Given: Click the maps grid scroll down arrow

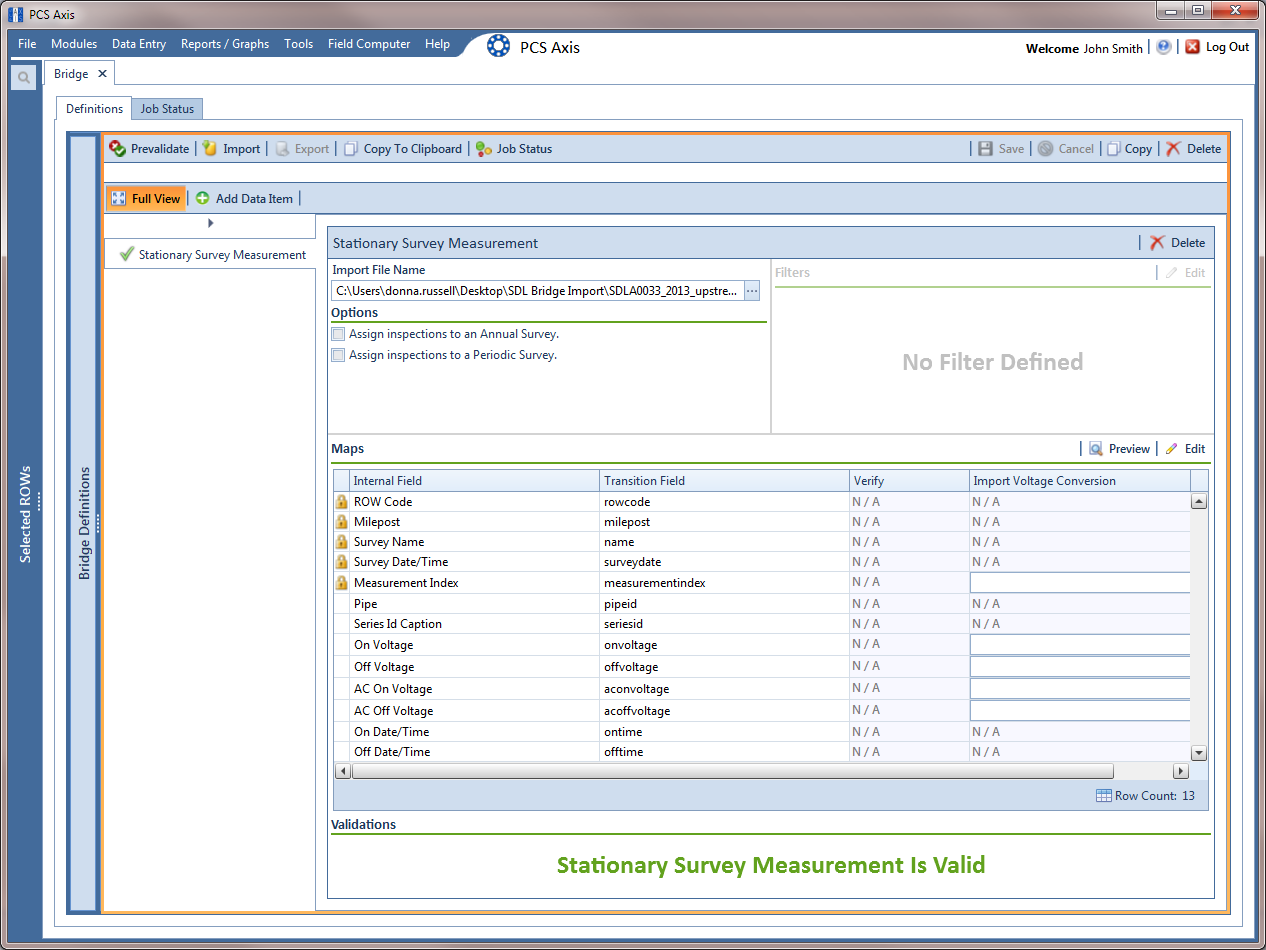Looking at the screenshot, I should point(1199,753).
